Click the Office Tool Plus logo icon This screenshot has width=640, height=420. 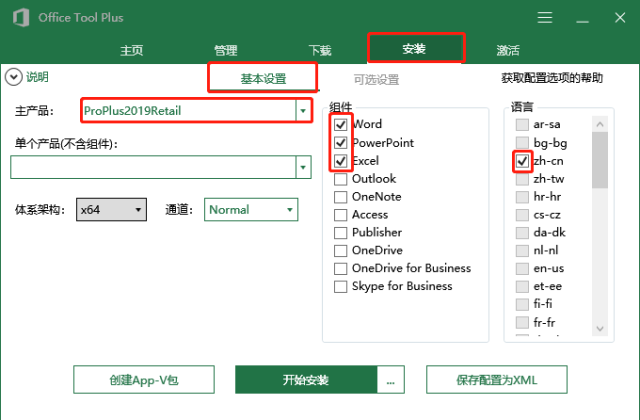point(21,18)
